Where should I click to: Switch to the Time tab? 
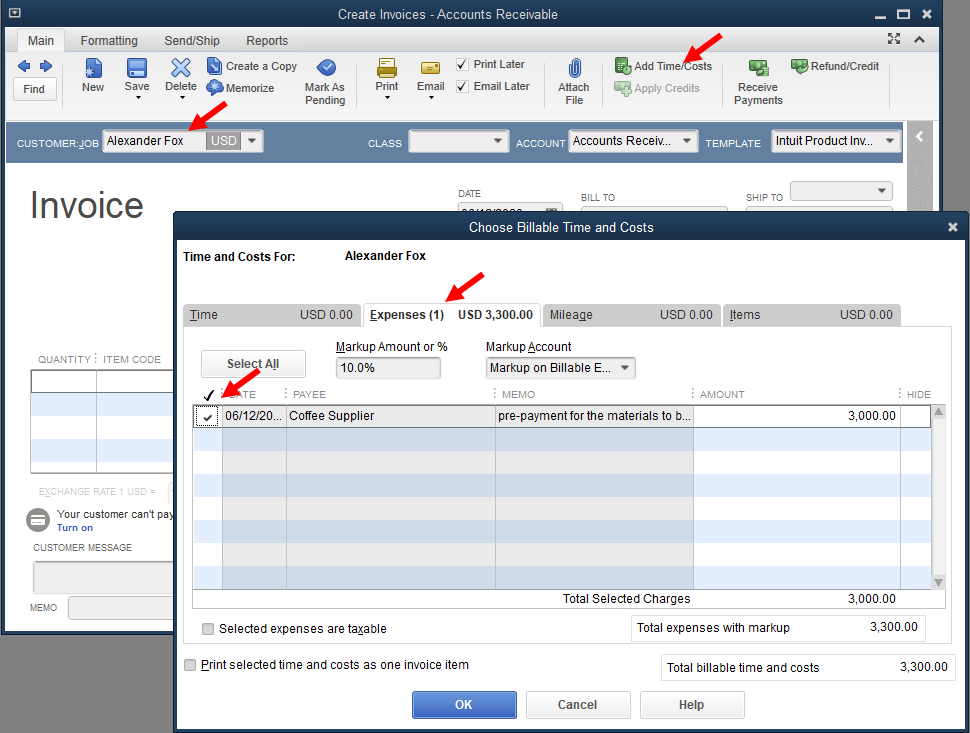click(272, 315)
